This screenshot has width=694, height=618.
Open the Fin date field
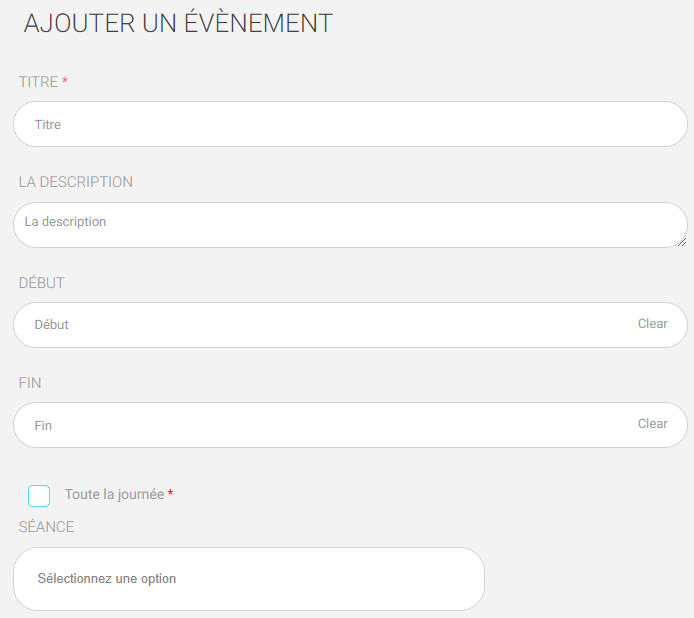click(x=320, y=425)
